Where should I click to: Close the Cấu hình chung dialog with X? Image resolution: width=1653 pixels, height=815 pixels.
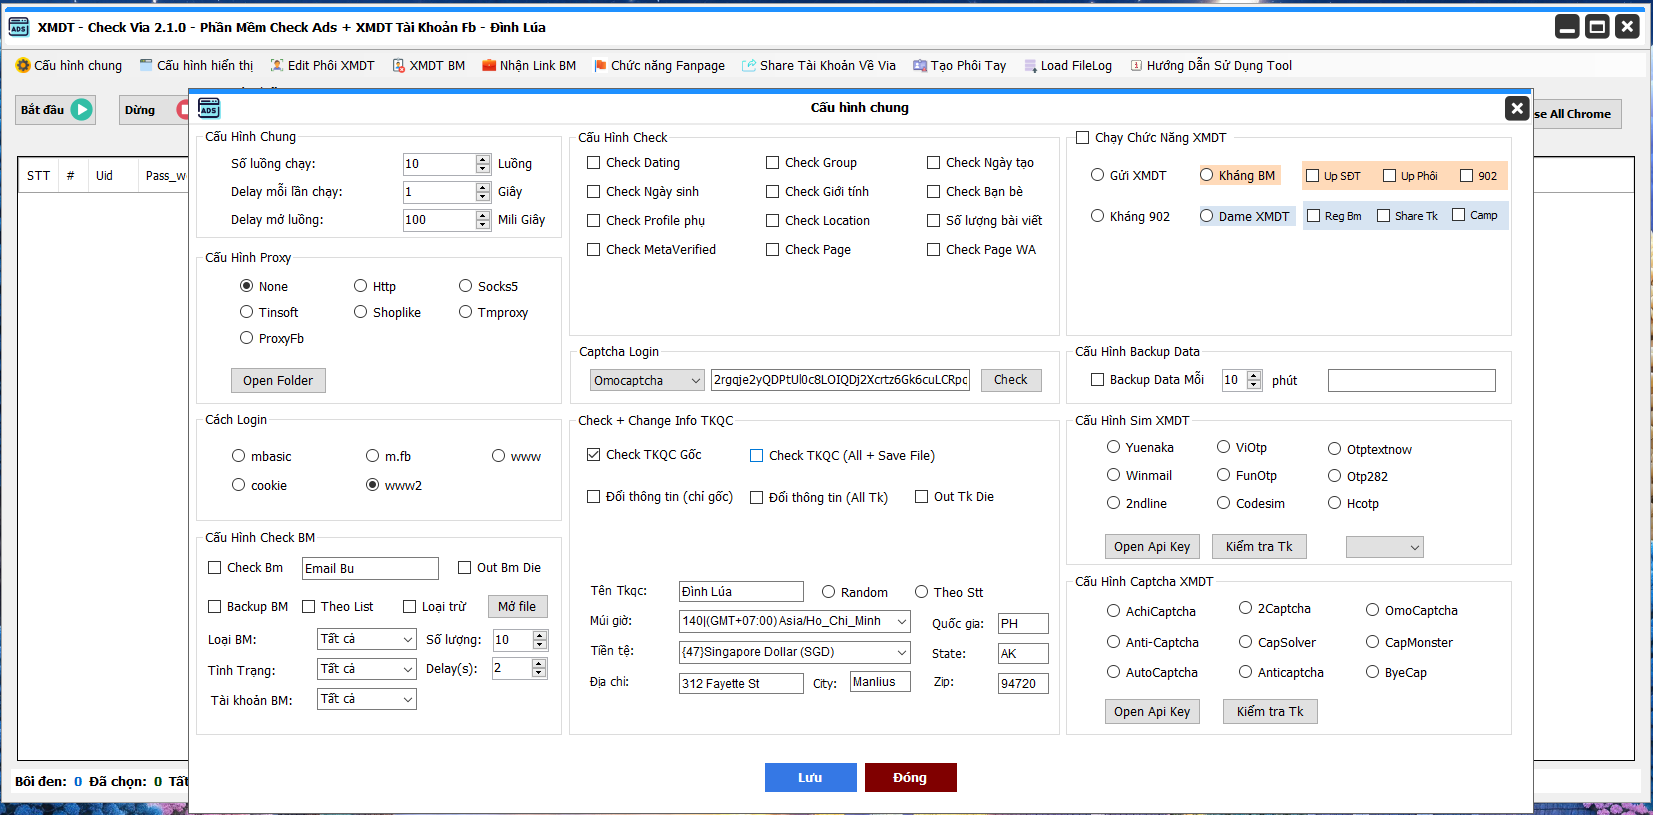1517,108
